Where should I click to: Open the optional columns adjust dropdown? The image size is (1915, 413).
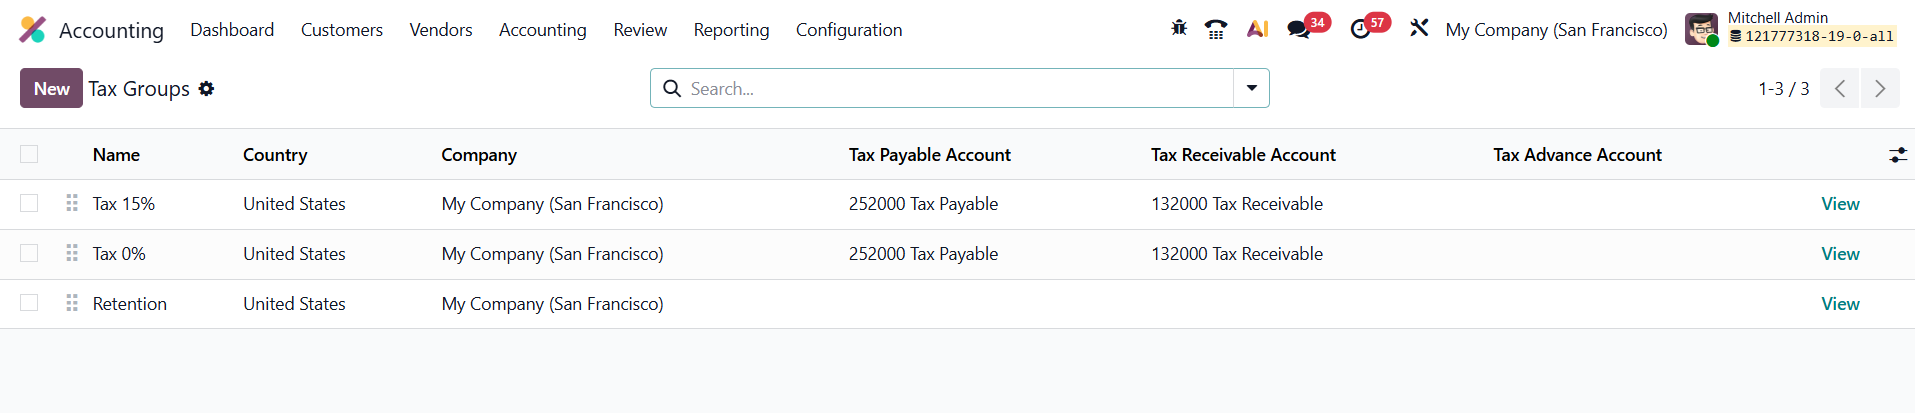(1897, 155)
